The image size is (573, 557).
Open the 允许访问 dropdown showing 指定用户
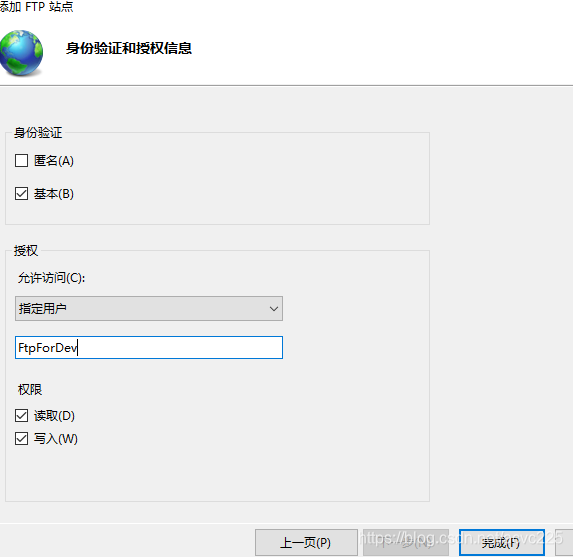149,308
